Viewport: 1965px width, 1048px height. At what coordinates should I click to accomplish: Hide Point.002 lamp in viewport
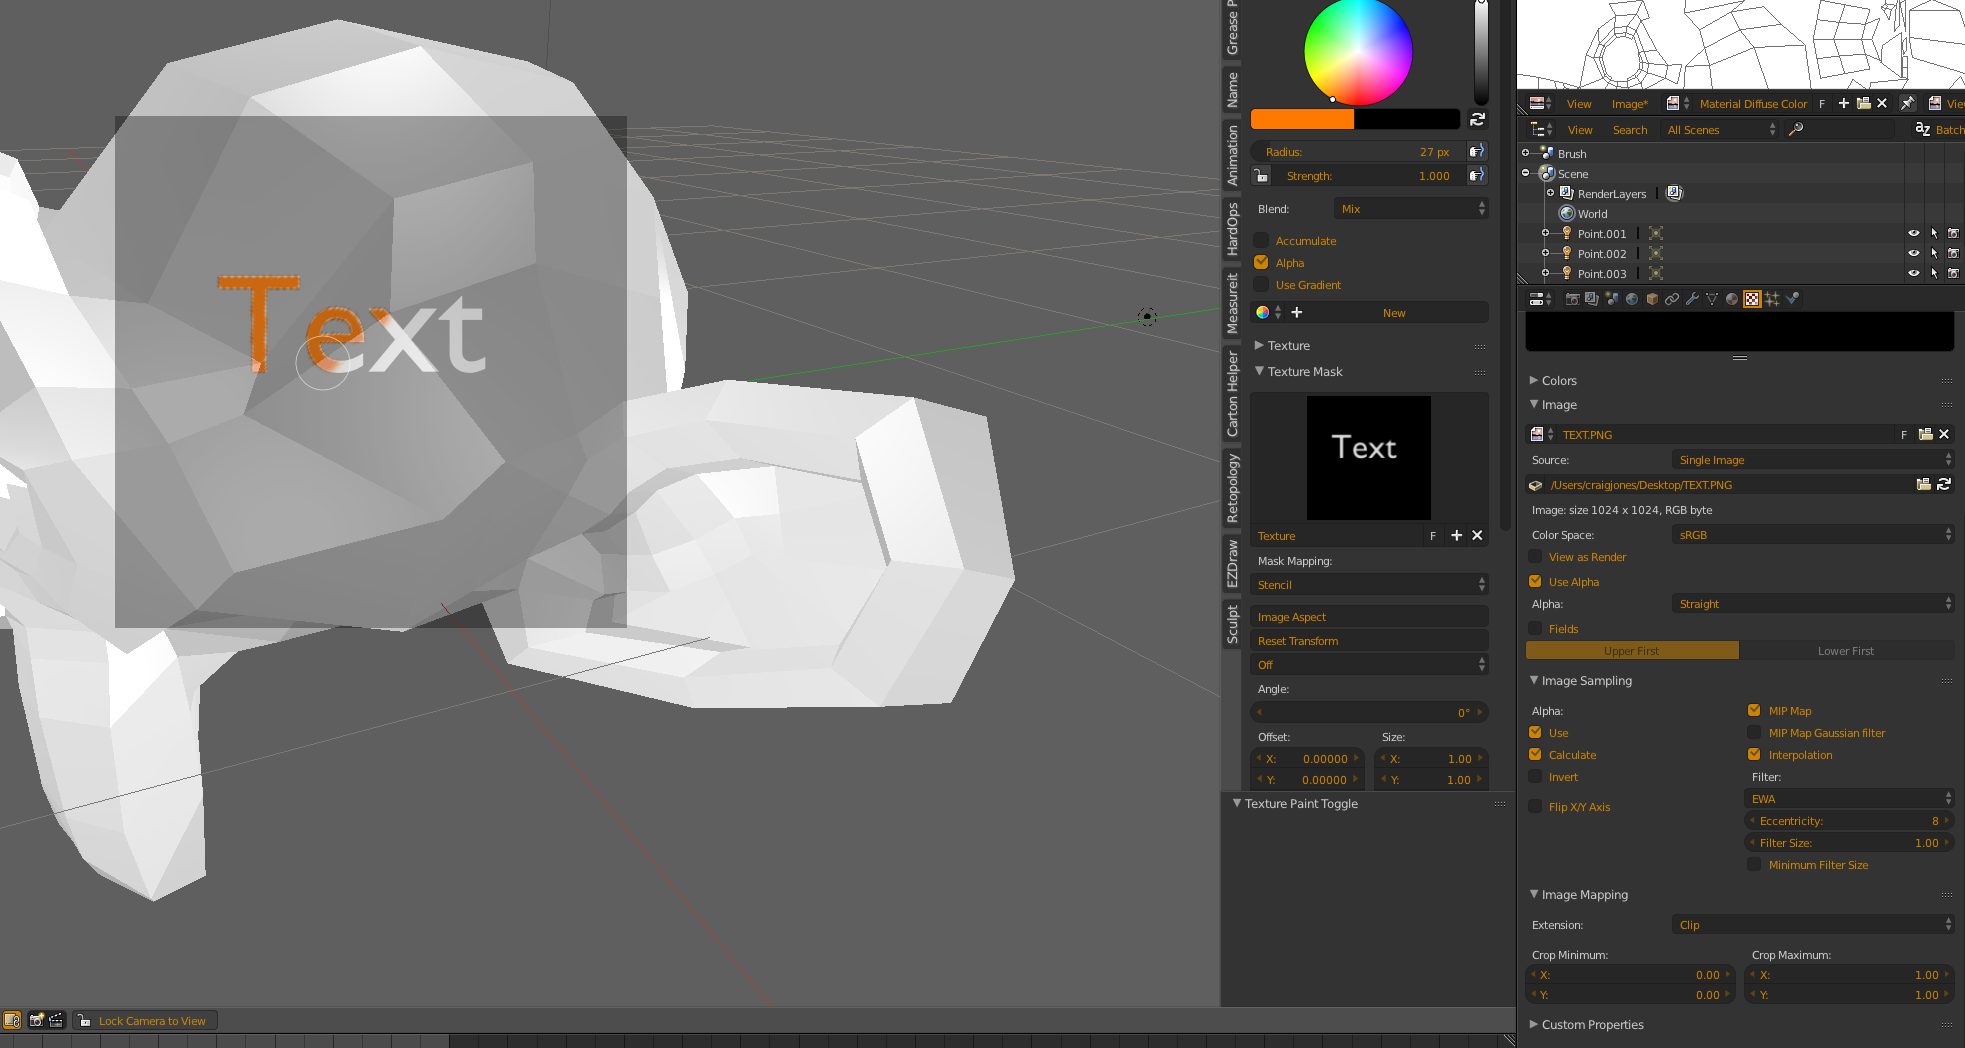tap(1914, 253)
